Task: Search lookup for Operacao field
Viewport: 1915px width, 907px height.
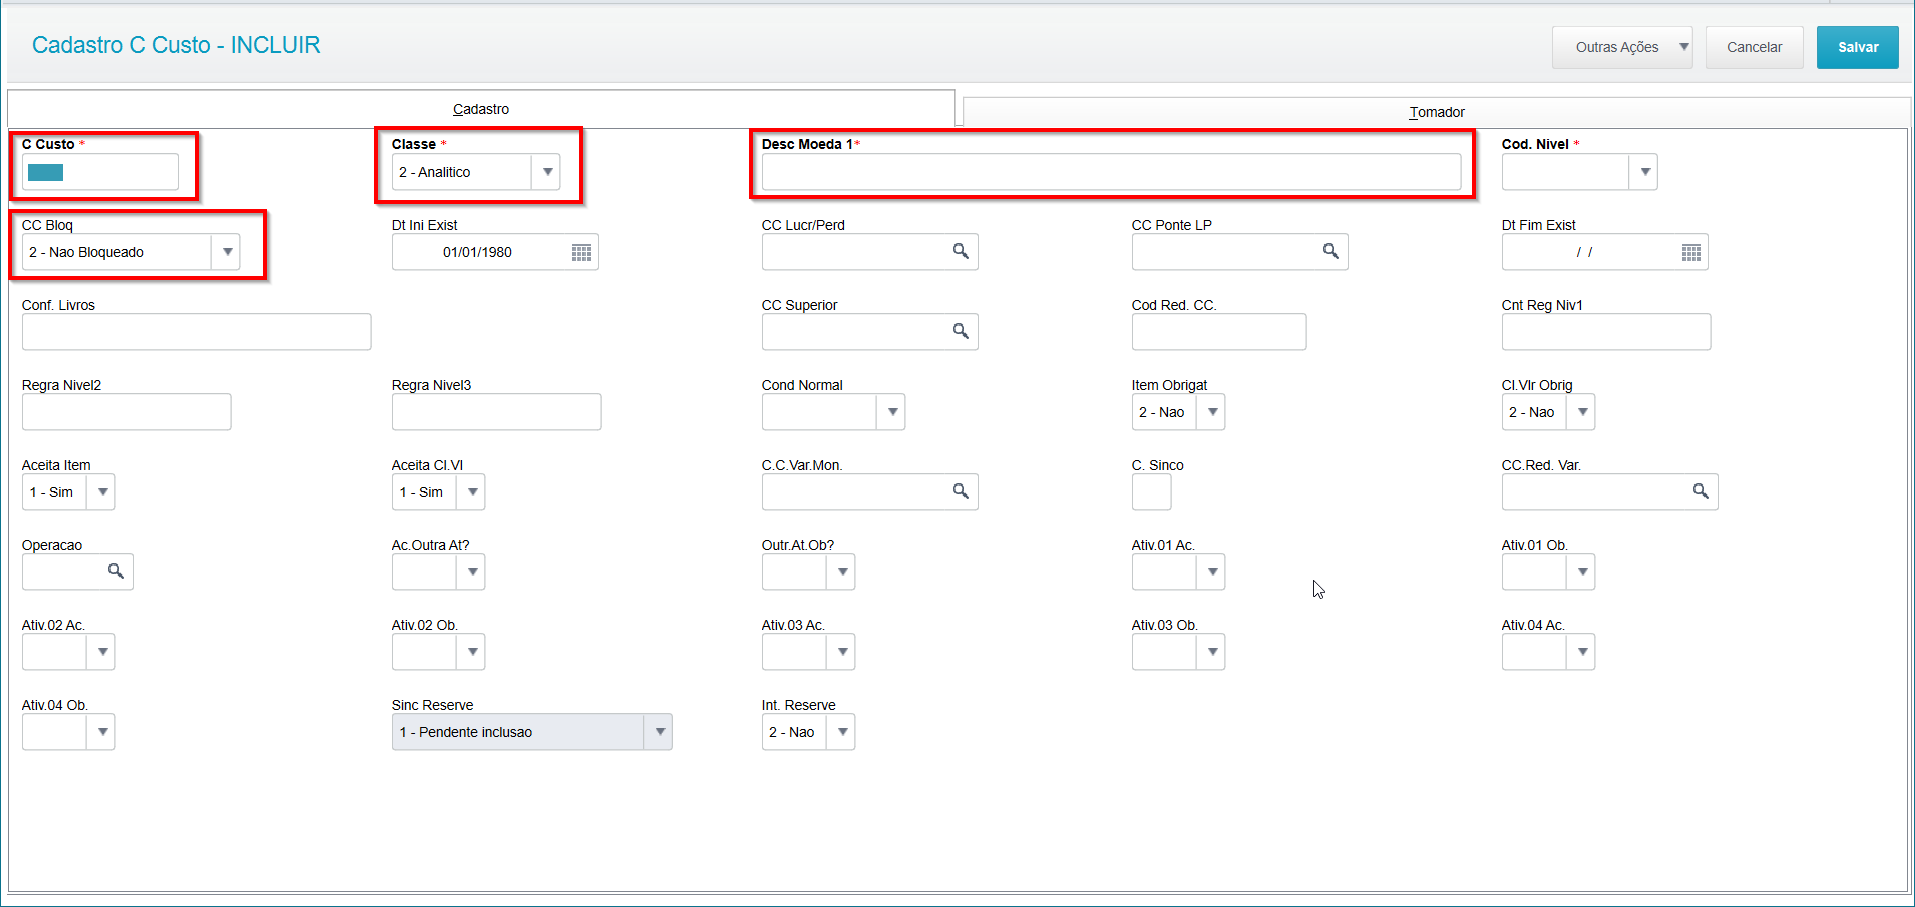Action: (x=116, y=571)
